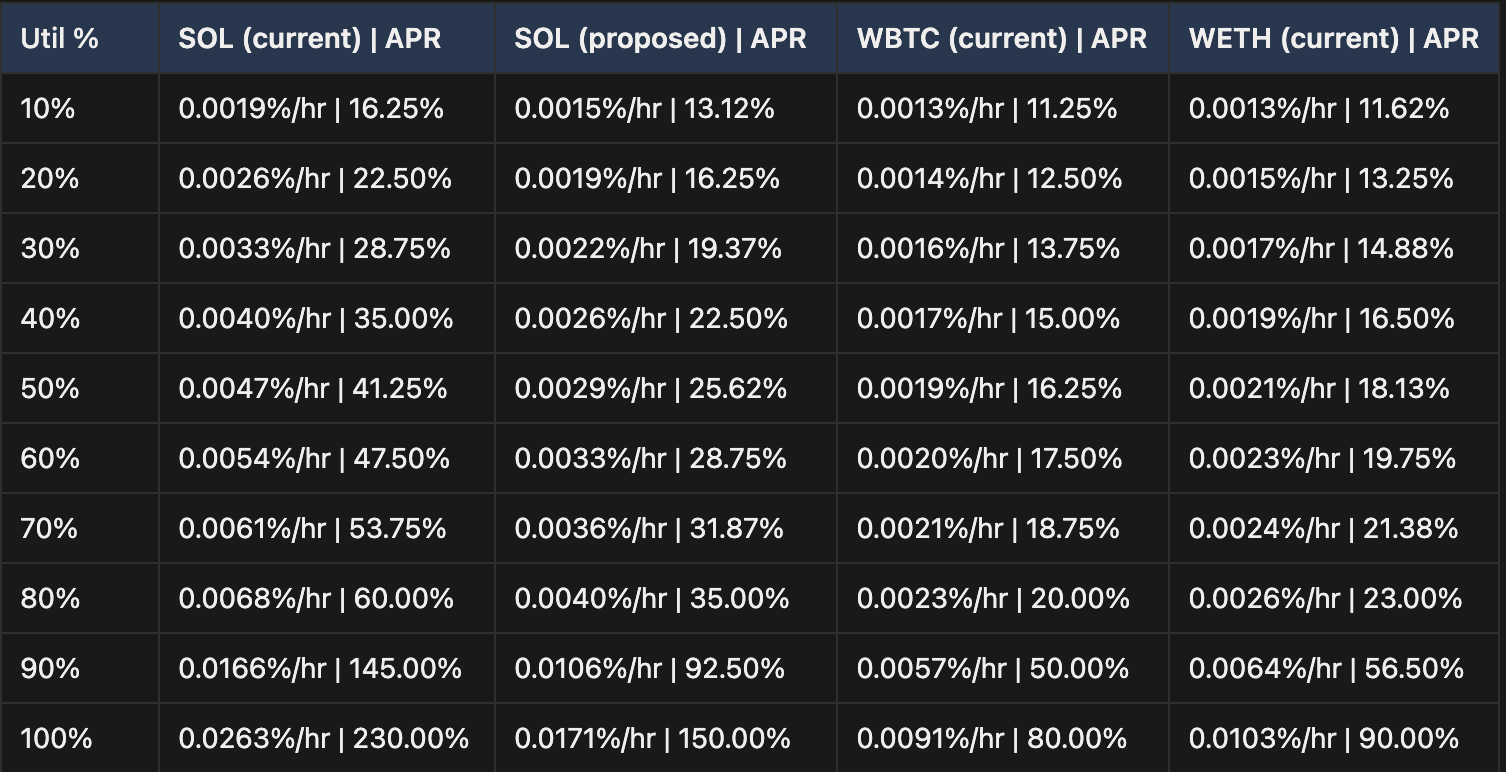Click the 0.0036%/hr | 31.87% cell
This screenshot has height=772, width=1506.
coord(649,528)
